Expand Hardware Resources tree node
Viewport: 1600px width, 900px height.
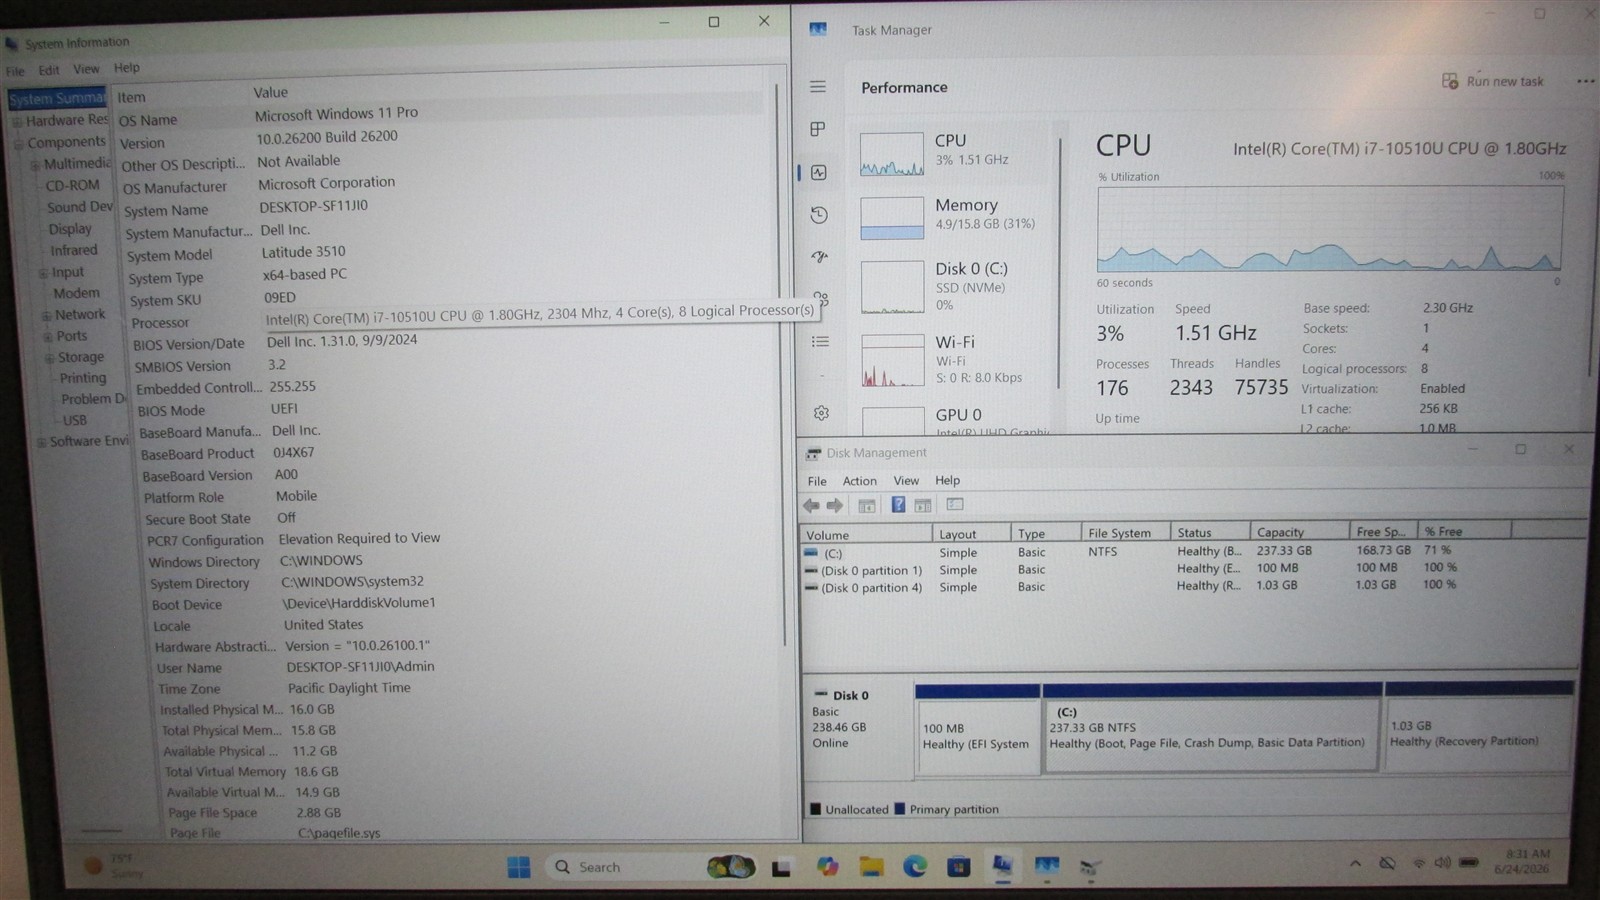click(17, 121)
